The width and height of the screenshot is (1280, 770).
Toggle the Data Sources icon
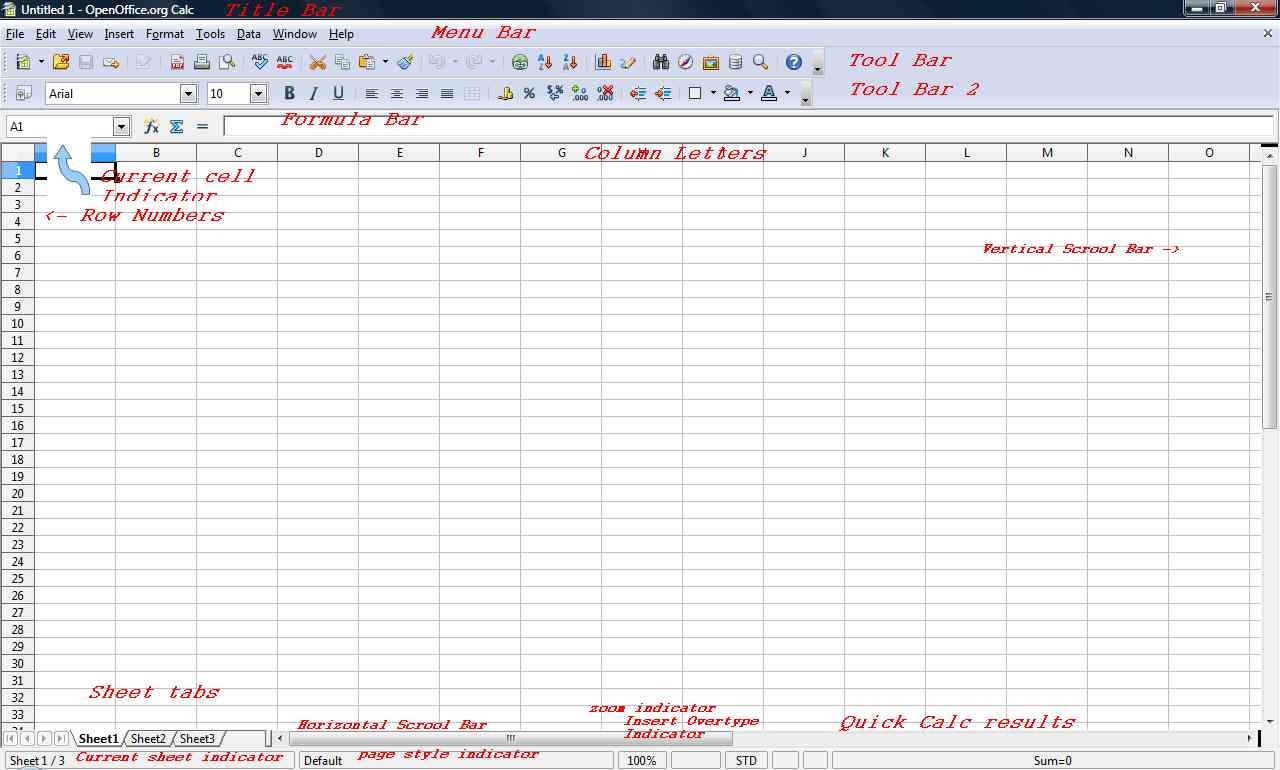point(736,62)
